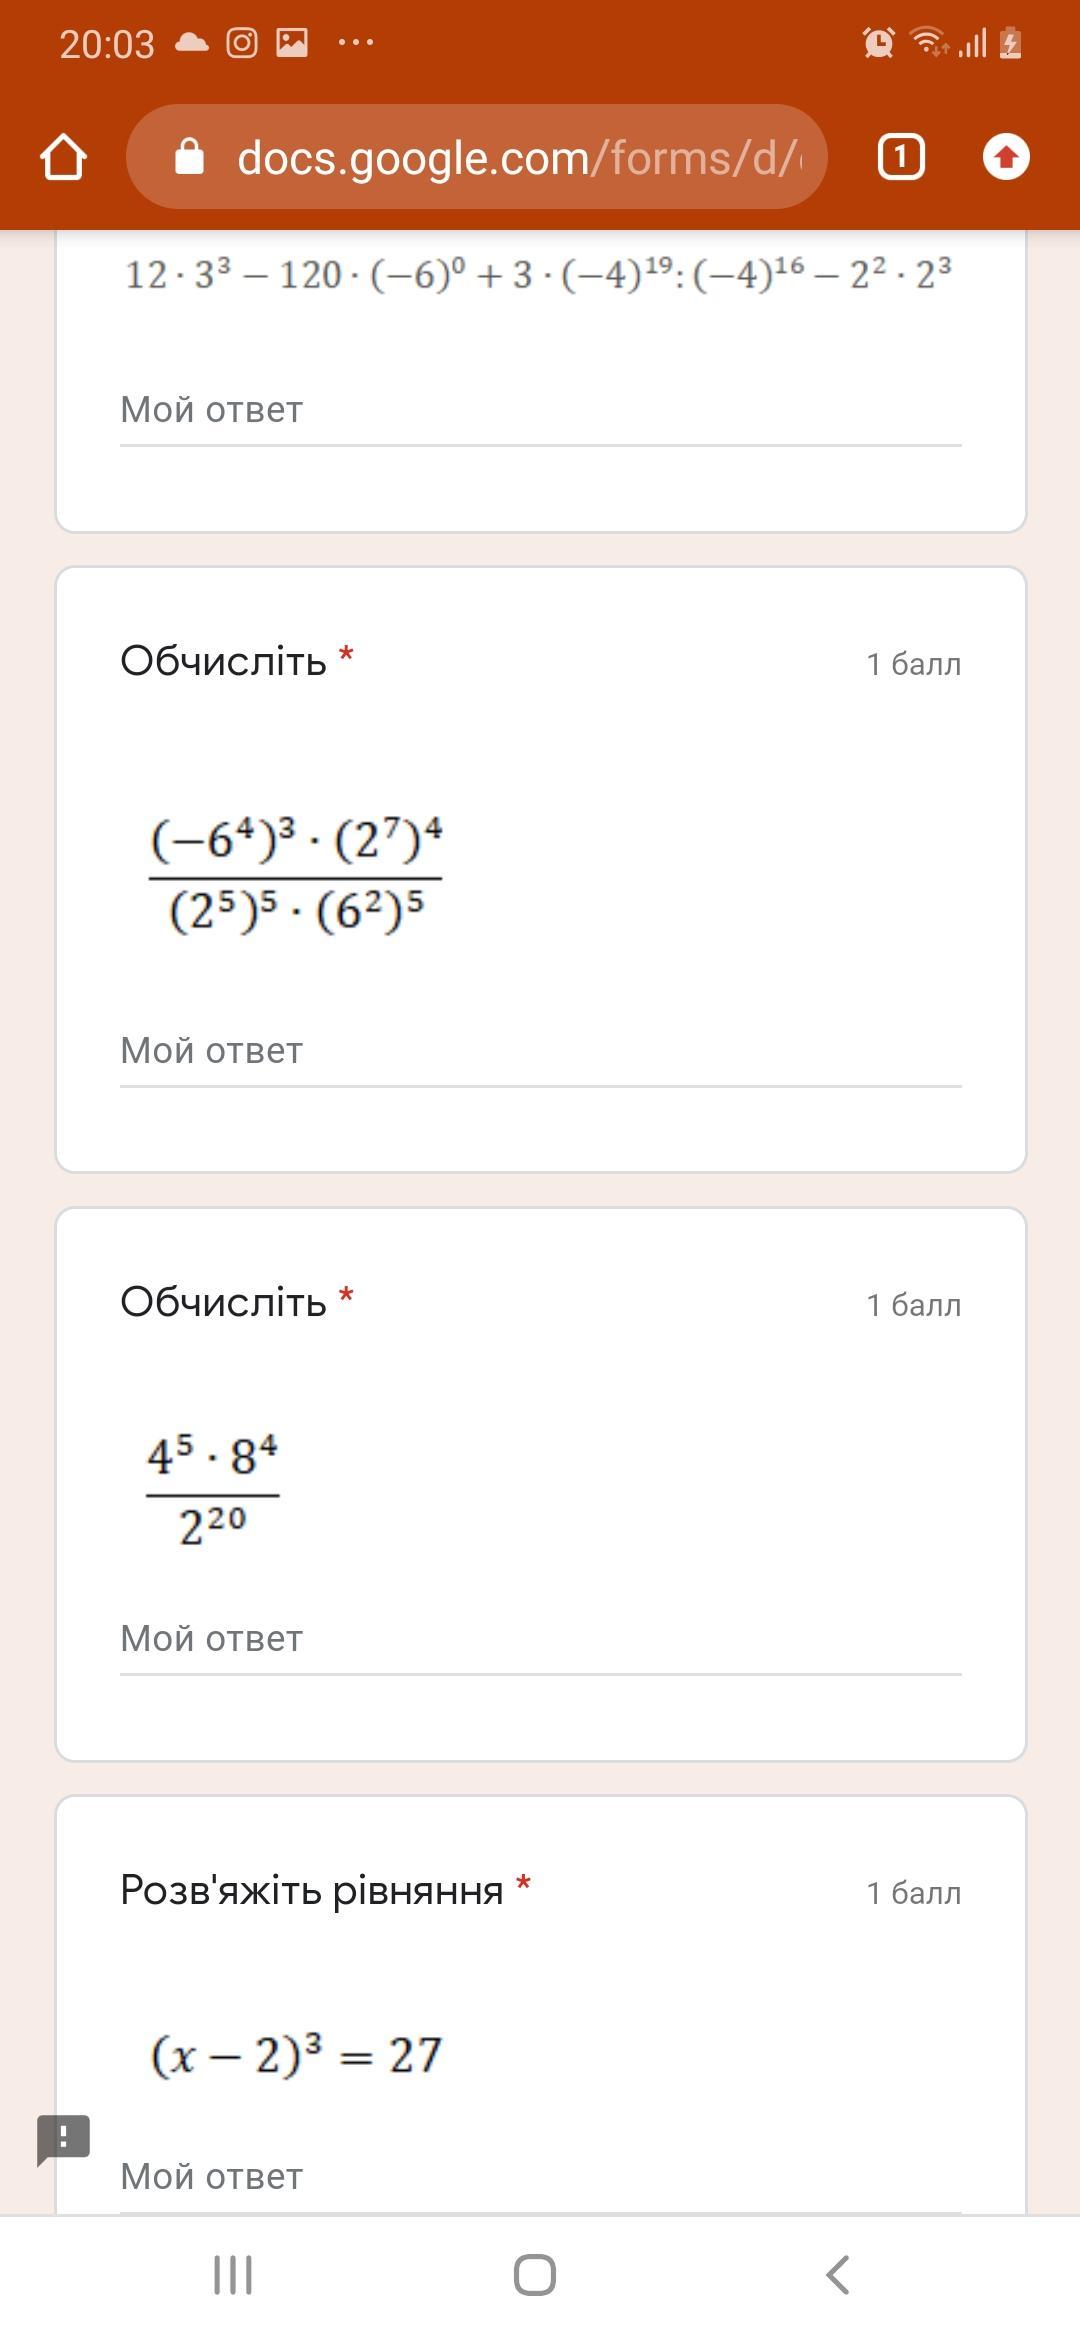Tap the Instagram notification icon in status bar
Viewport: 1080px width, 2340px height.
(x=241, y=42)
